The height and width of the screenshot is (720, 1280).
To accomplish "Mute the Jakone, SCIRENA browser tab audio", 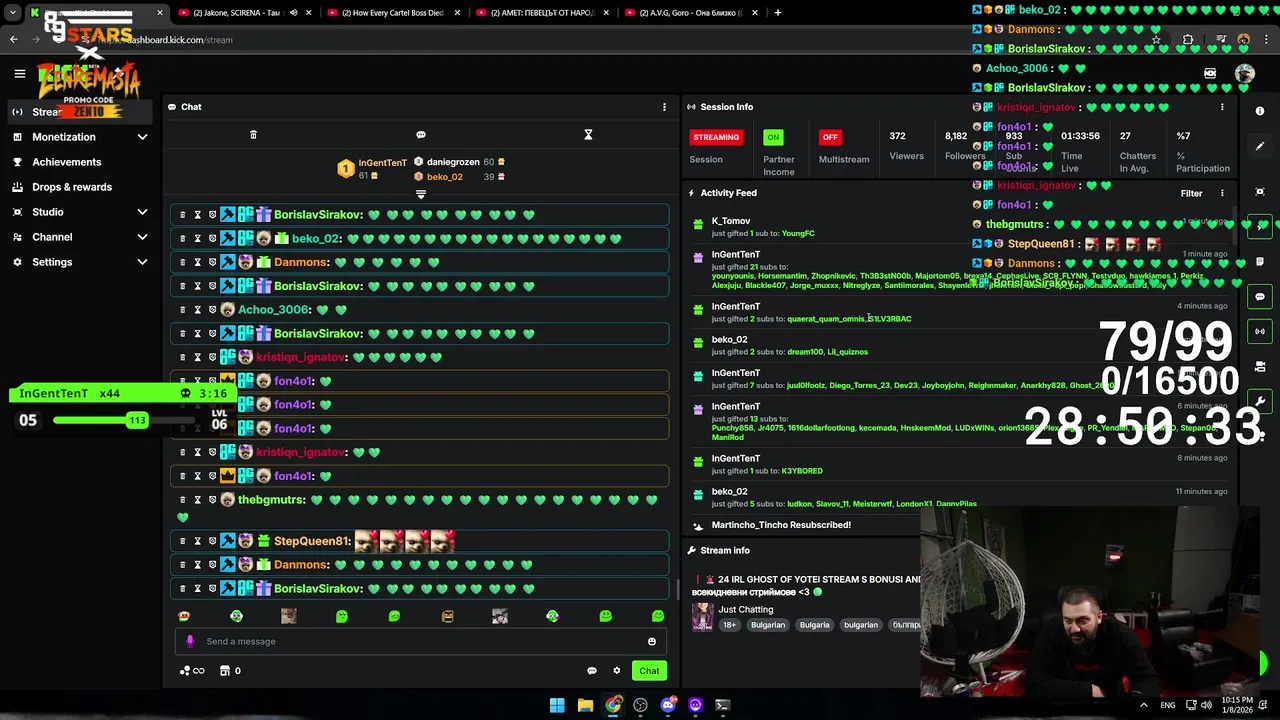I will coord(293,13).
